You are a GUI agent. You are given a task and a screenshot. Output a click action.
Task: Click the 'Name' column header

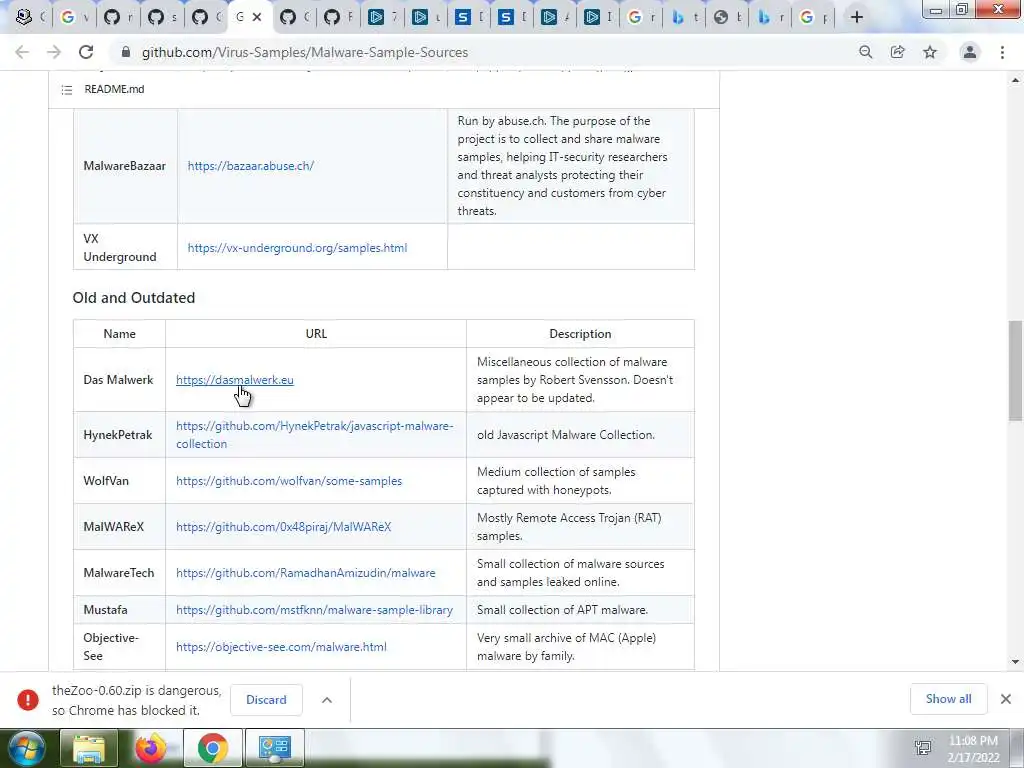tap(120, 334)
